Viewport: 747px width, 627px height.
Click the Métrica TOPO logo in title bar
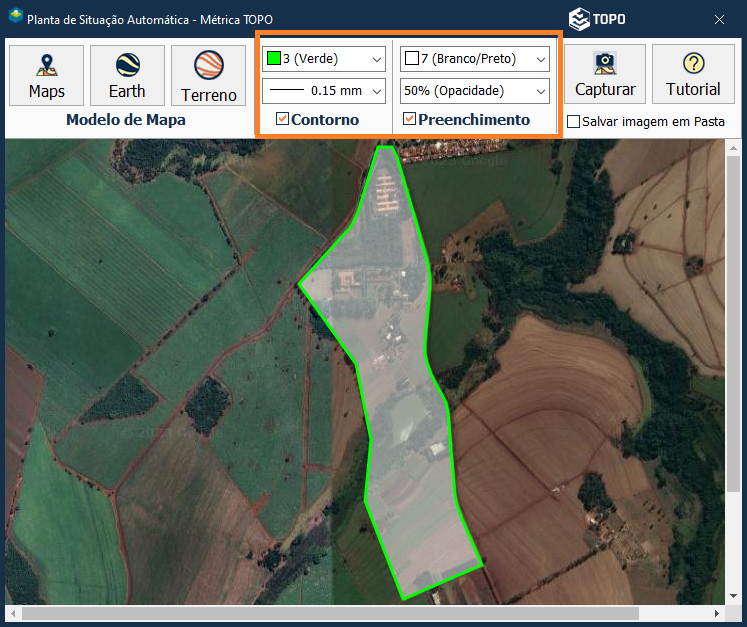(x=597, y=19)
